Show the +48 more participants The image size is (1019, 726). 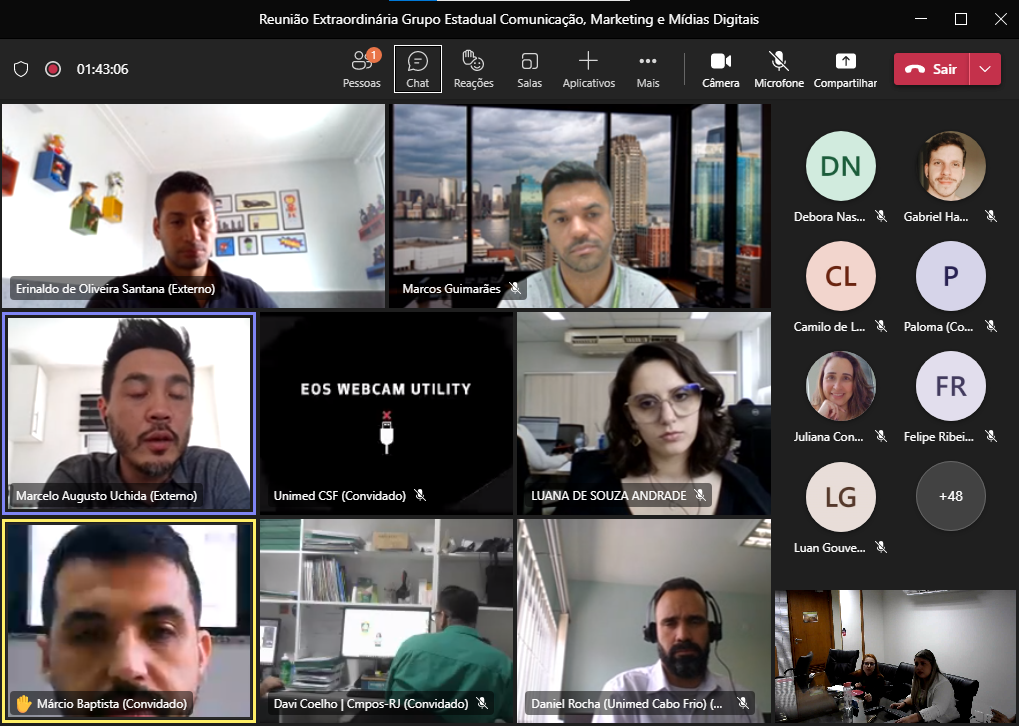click(x=950, y=496)
